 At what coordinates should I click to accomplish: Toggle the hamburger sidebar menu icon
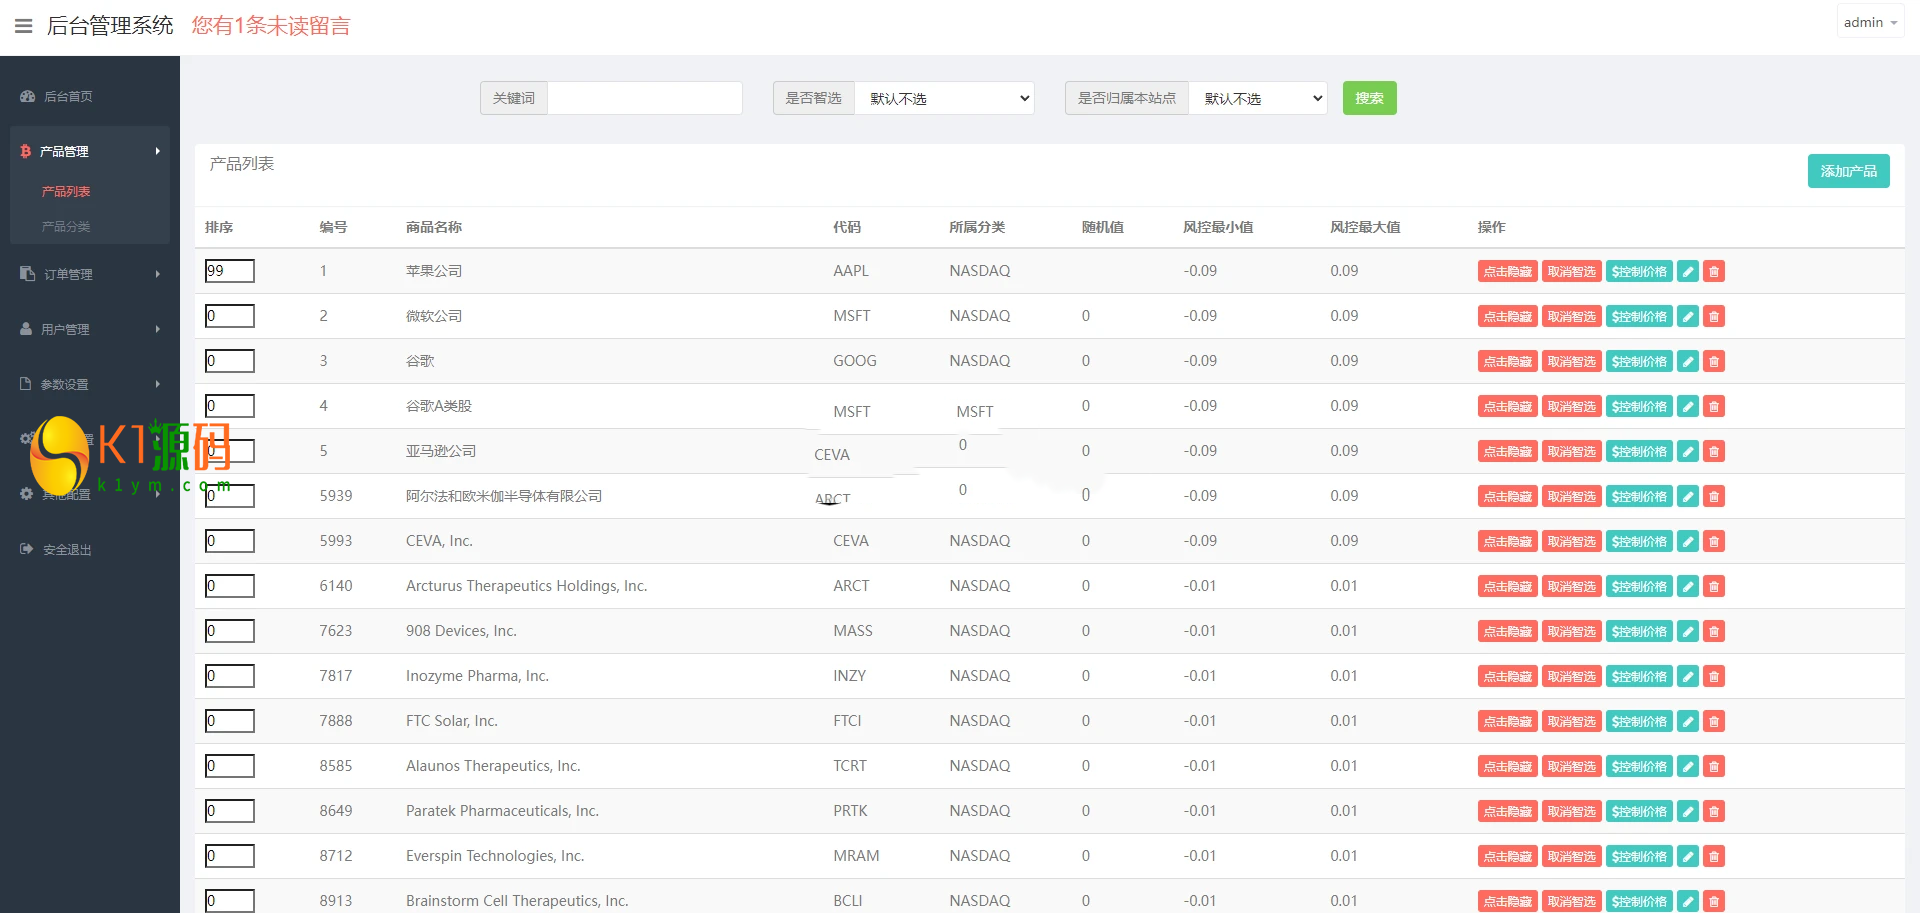point(24,26)
